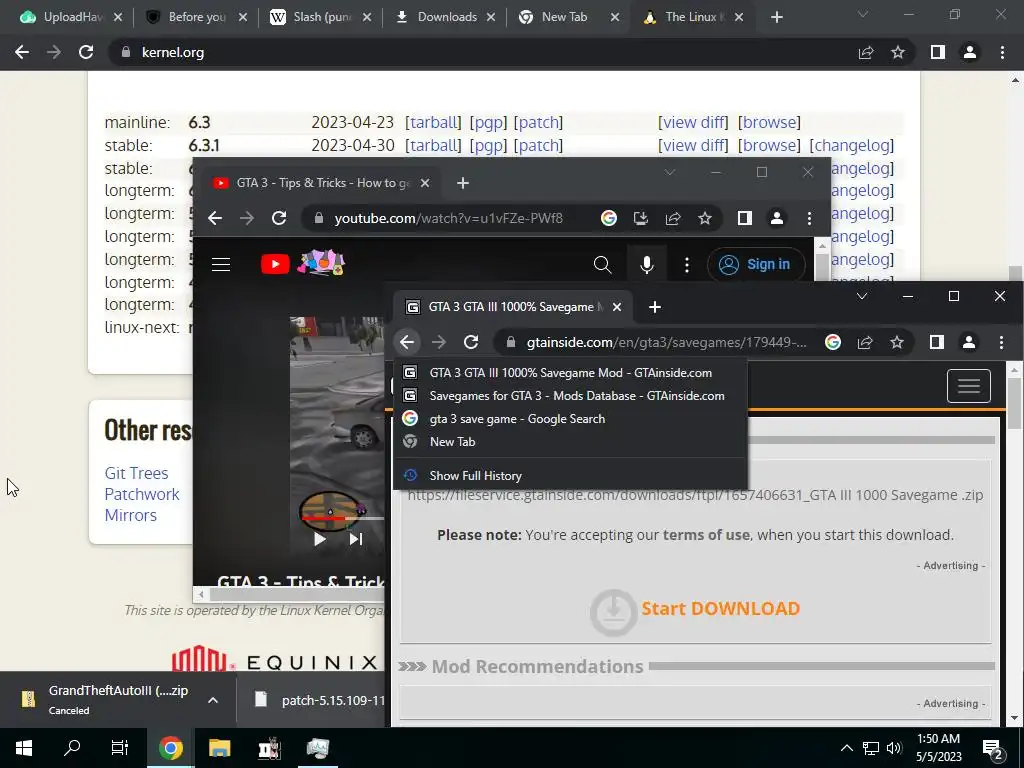Choose Show Full History
The width and height of the screenshot is (1024, 768).
coord(570,475)
